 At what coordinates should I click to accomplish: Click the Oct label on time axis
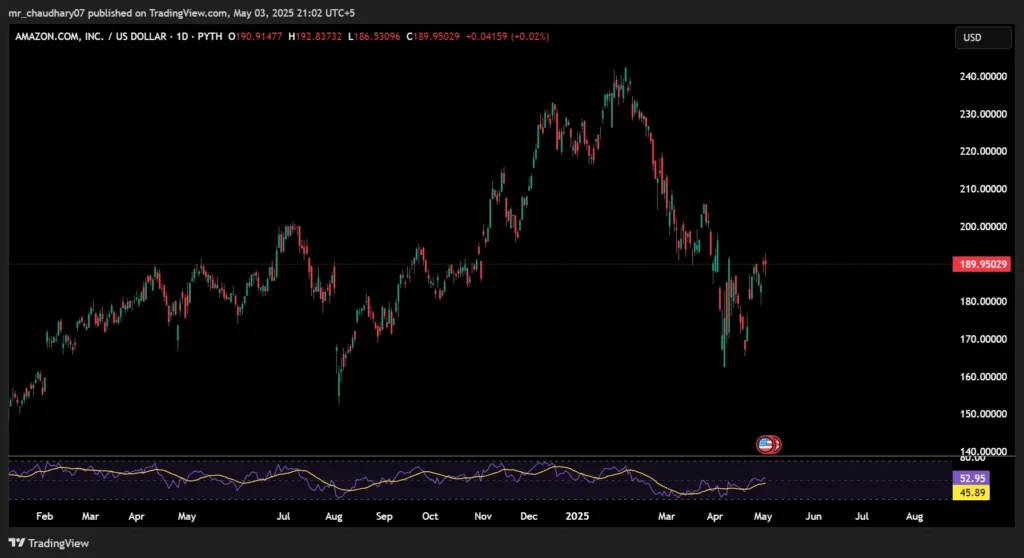(x=430, y=516)
